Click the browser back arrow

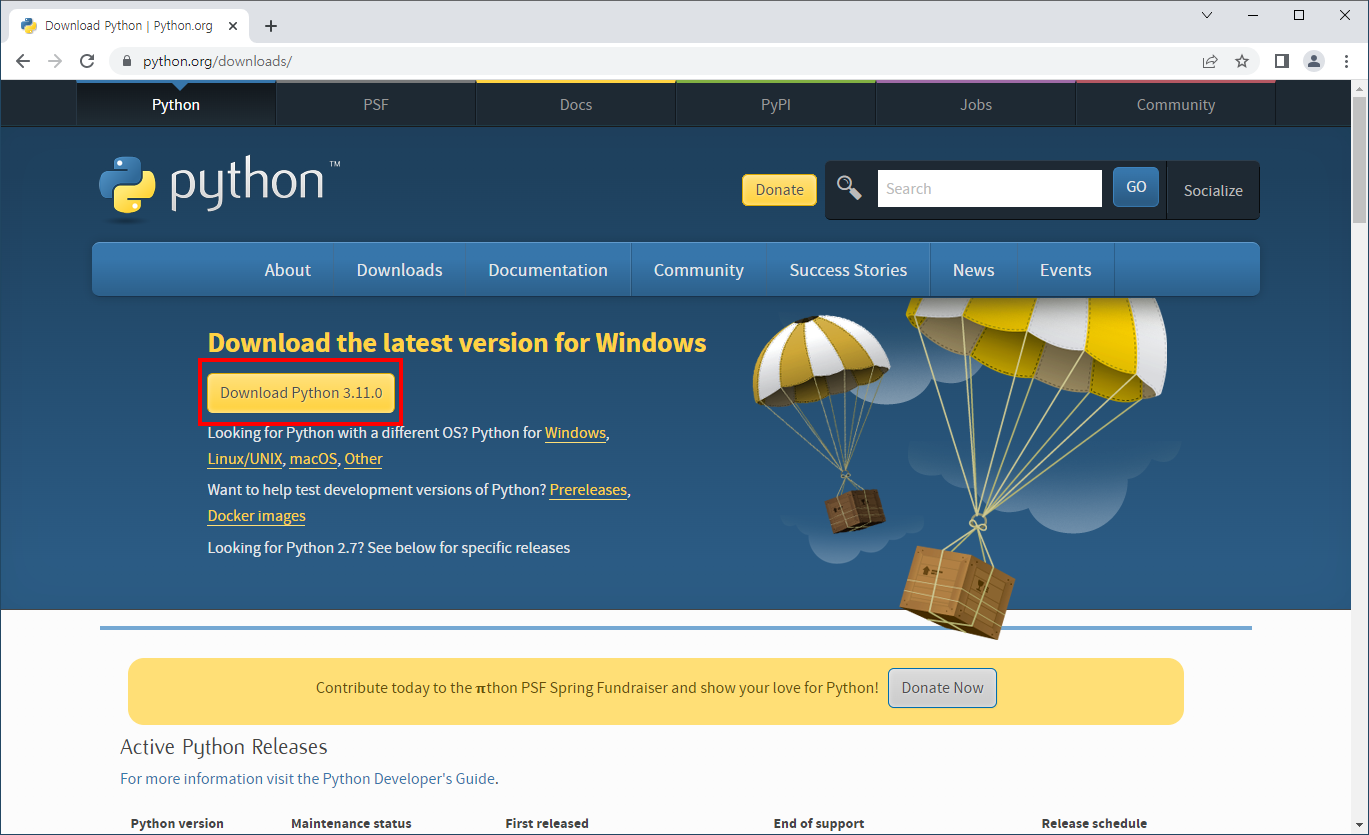(x=23, y=61)
